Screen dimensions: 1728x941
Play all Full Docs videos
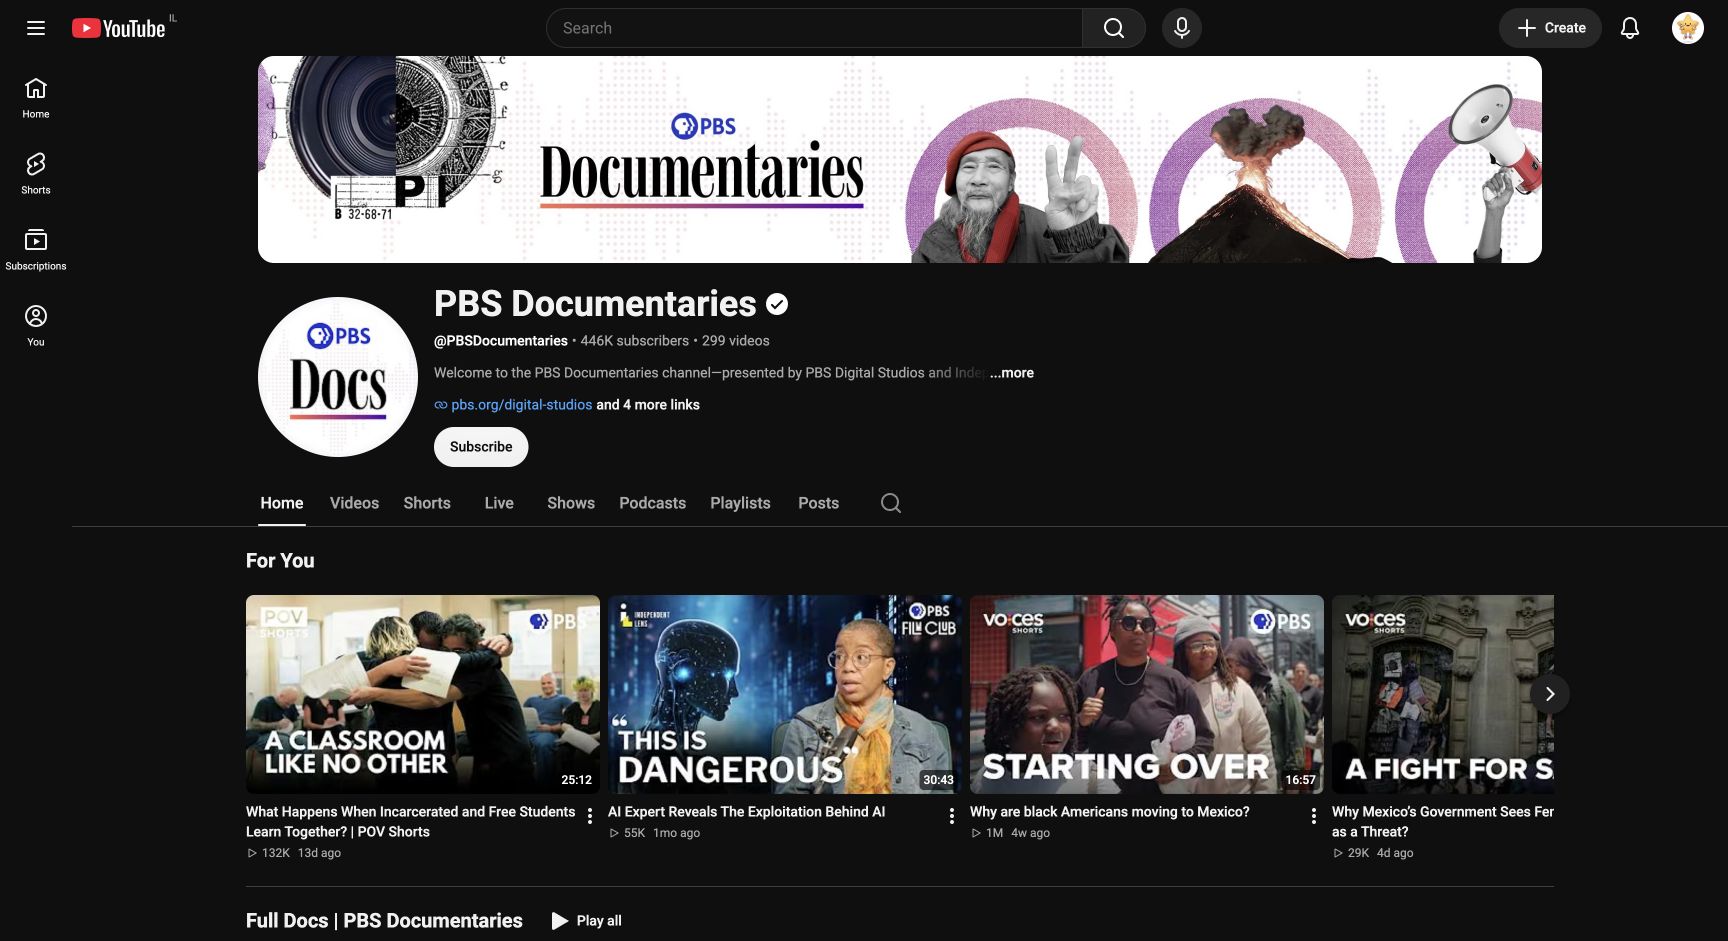coord(587,921)
